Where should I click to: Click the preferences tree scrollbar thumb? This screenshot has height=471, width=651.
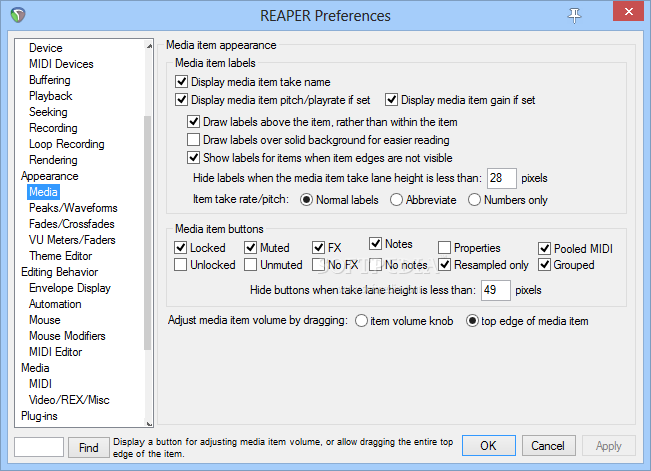147,233
